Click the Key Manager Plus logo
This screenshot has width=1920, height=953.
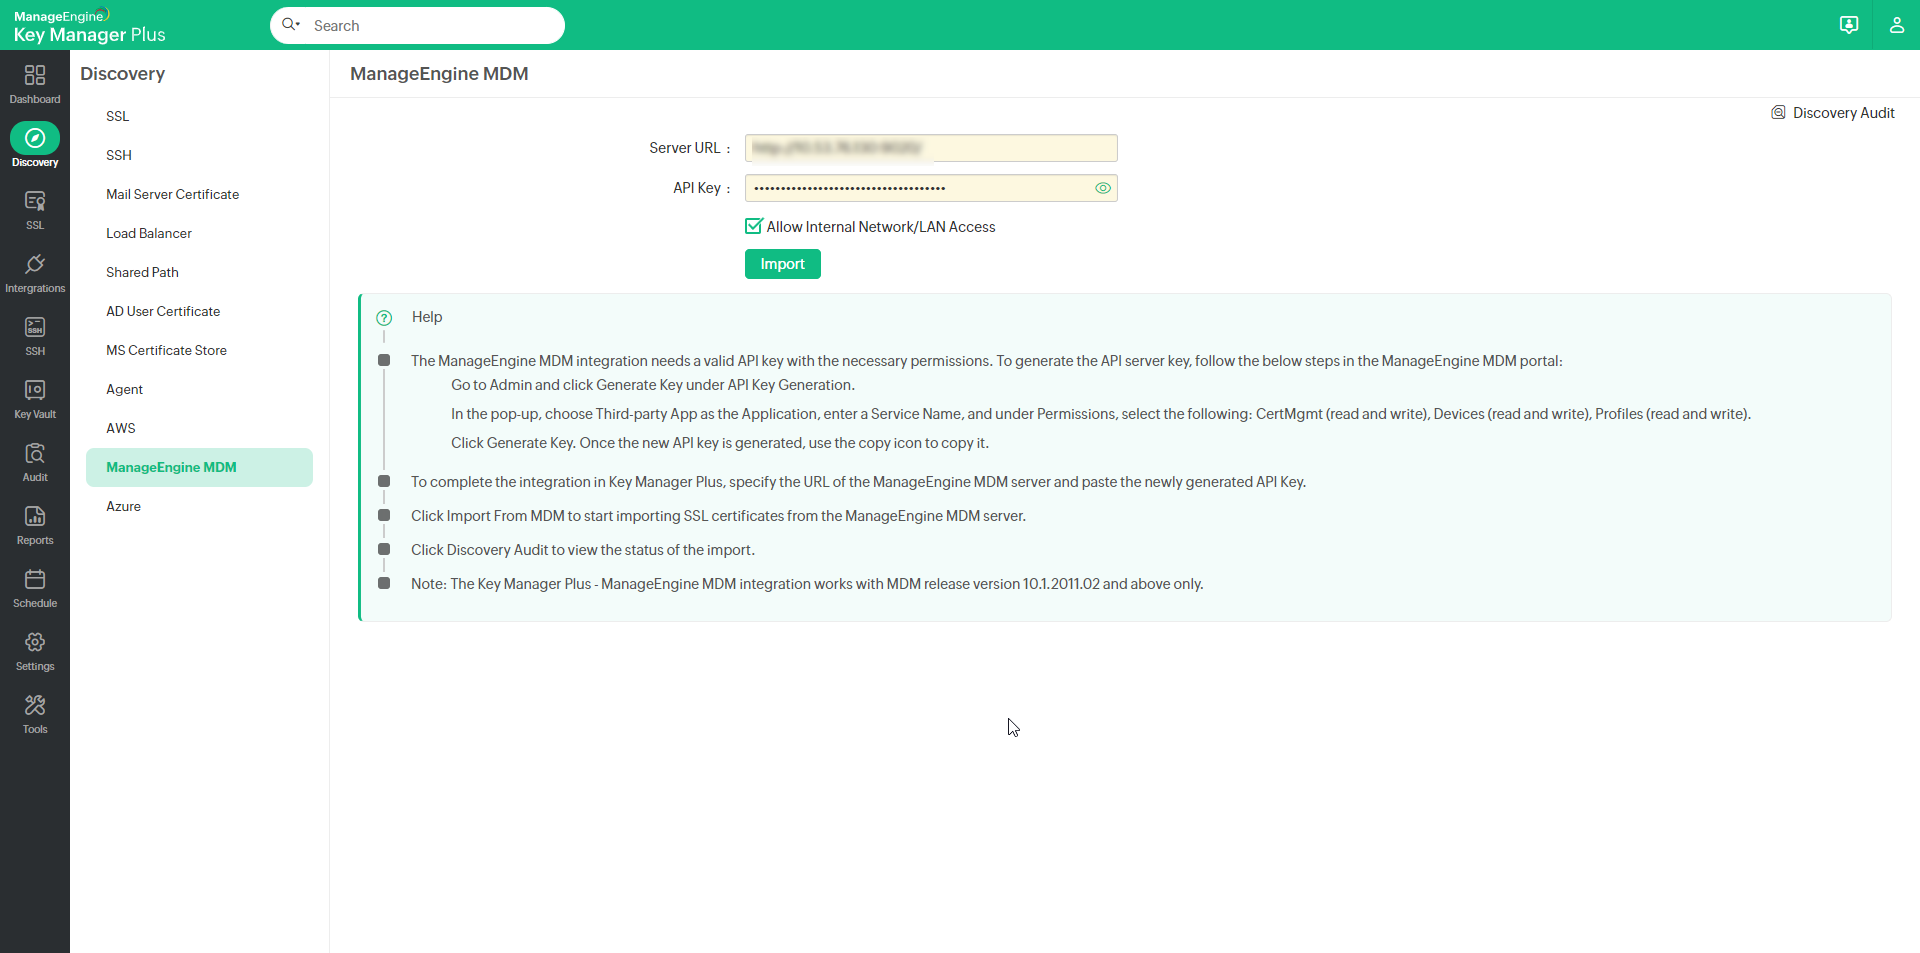pyautogui.click(x=89, y=26)
